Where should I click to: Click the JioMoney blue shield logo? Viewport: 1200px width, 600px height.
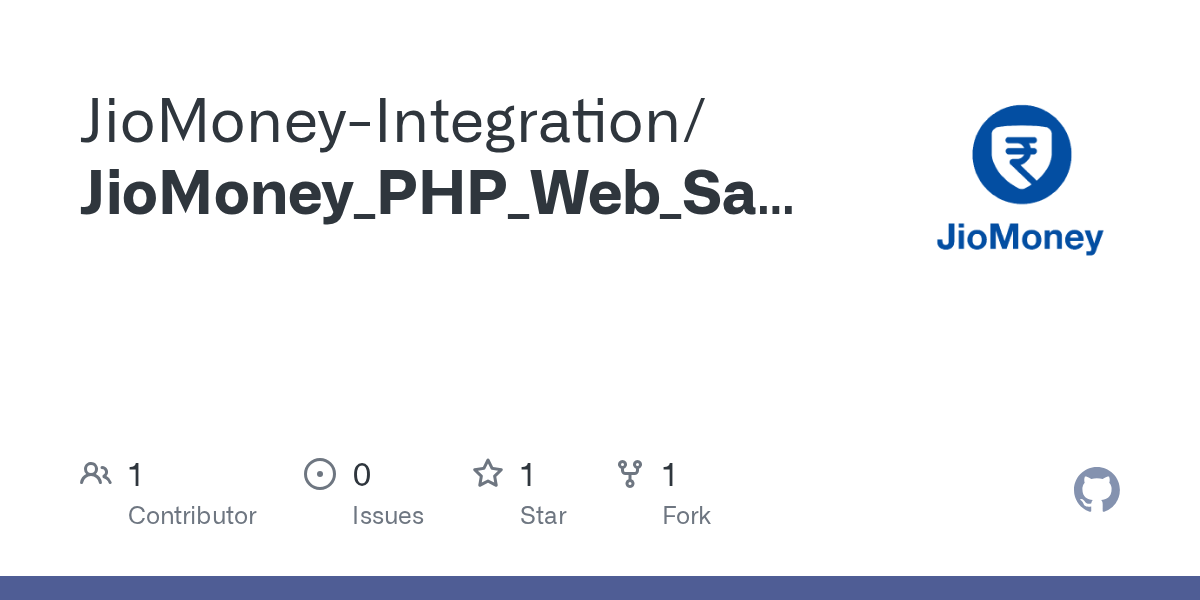(x=1021, y=155)
